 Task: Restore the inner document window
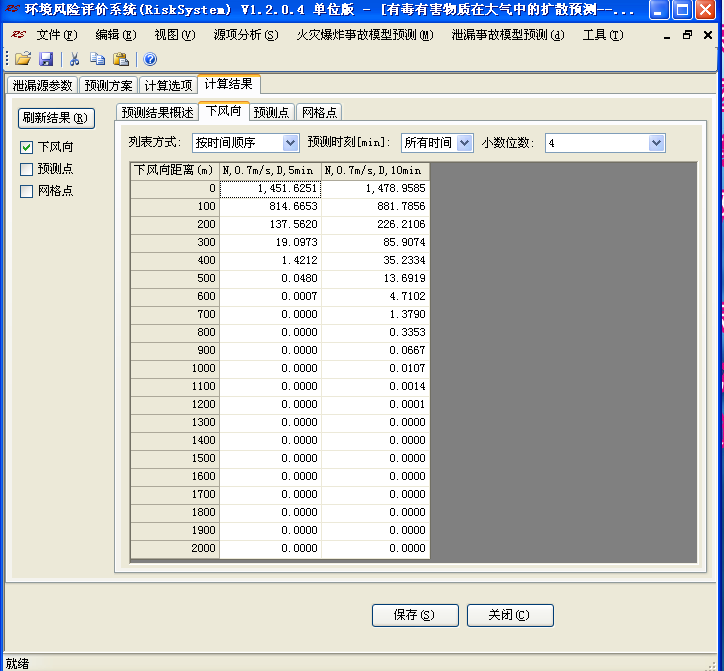coord(688,35)
